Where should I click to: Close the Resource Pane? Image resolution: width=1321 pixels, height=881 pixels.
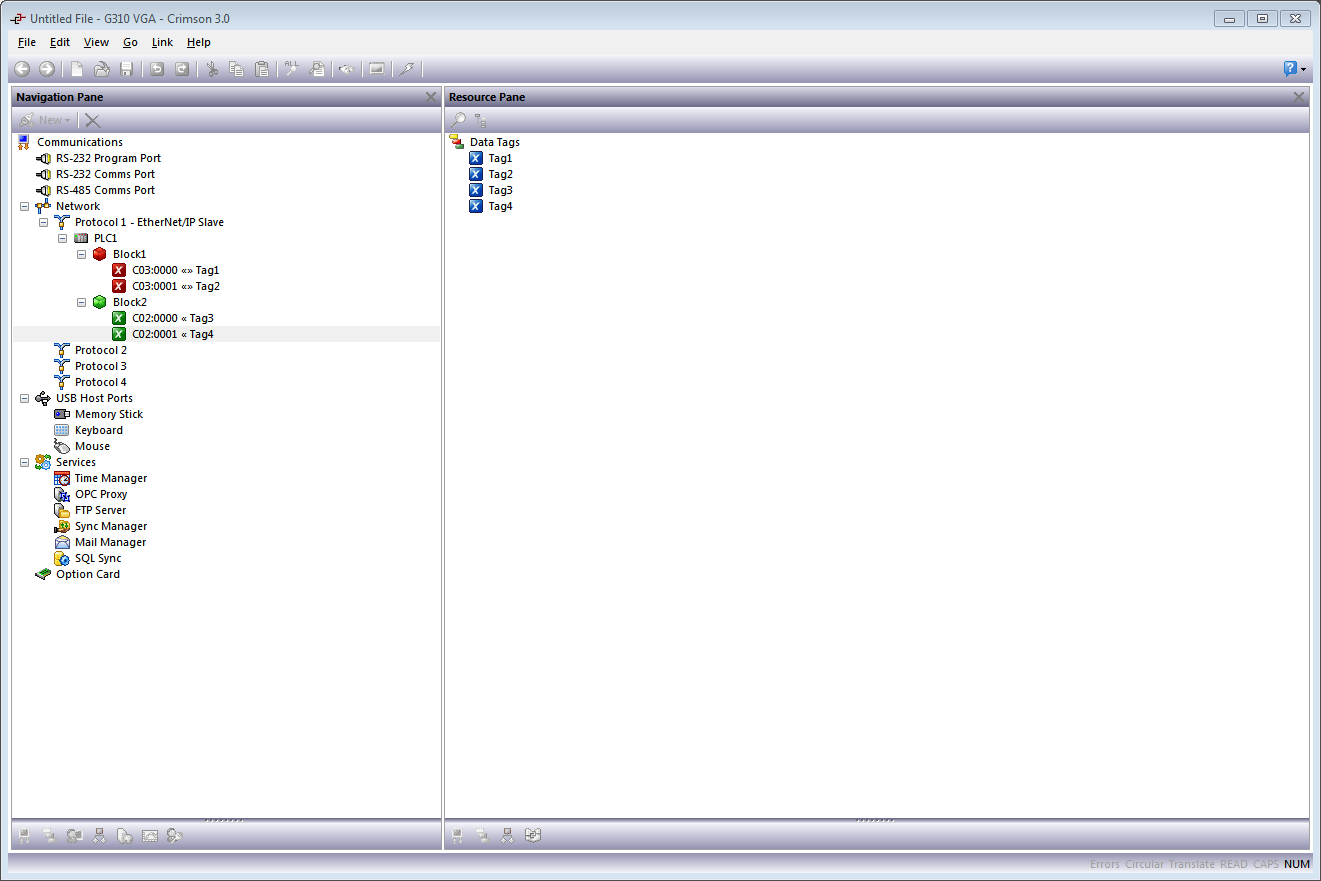1299,97
